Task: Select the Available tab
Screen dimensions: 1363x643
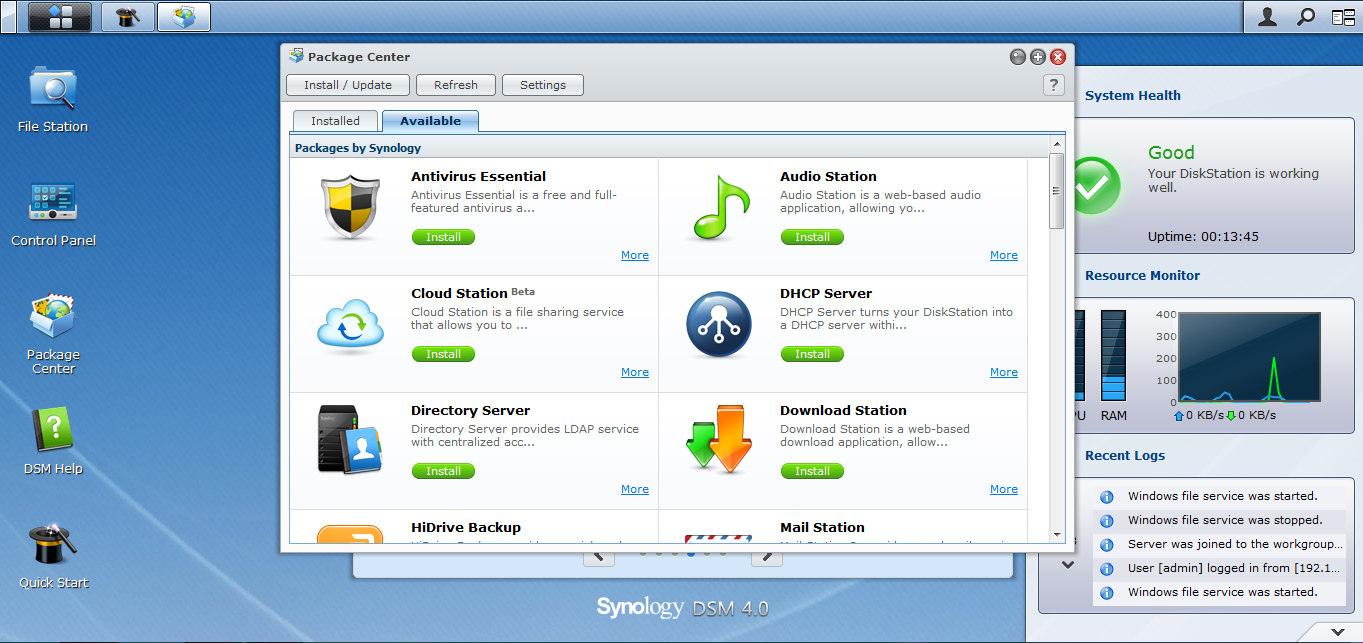Action: coord(430,121)
